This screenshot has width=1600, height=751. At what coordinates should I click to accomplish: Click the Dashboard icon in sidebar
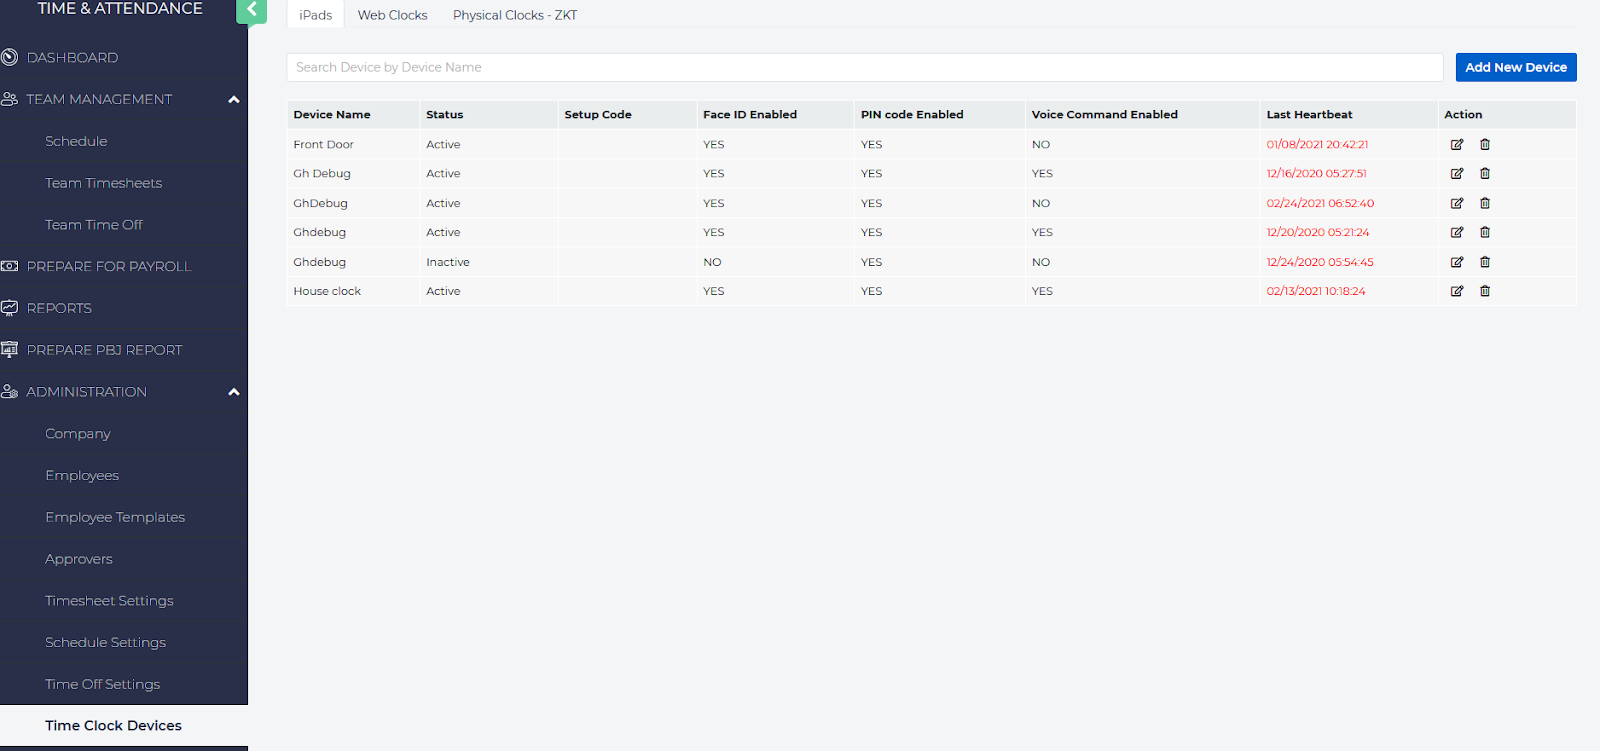(10, 58)
